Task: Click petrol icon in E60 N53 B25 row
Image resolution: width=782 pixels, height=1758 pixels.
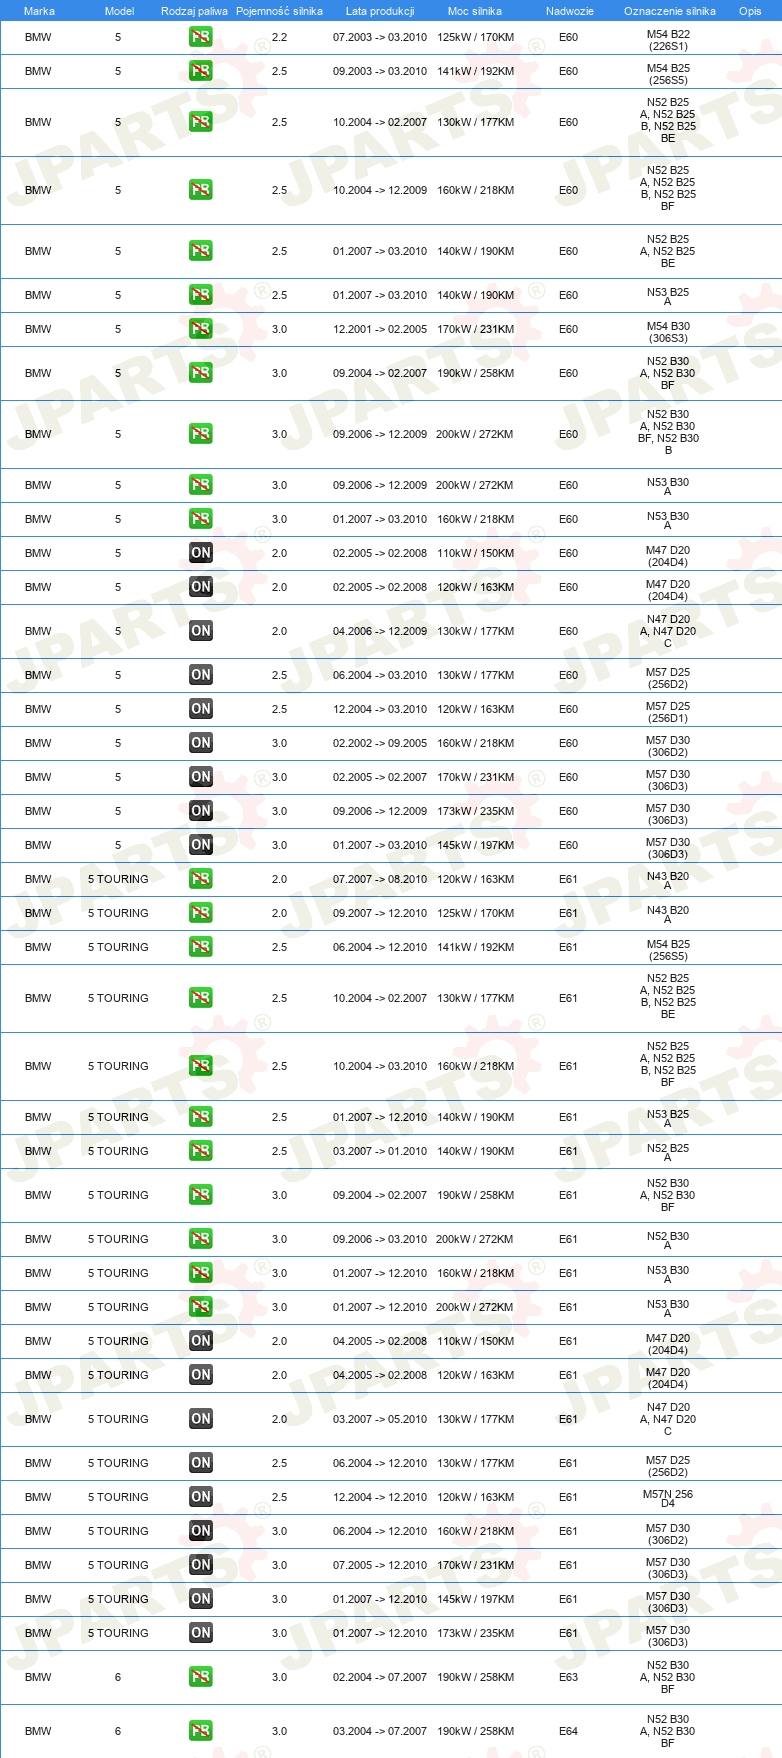Action: pos(201,295)
